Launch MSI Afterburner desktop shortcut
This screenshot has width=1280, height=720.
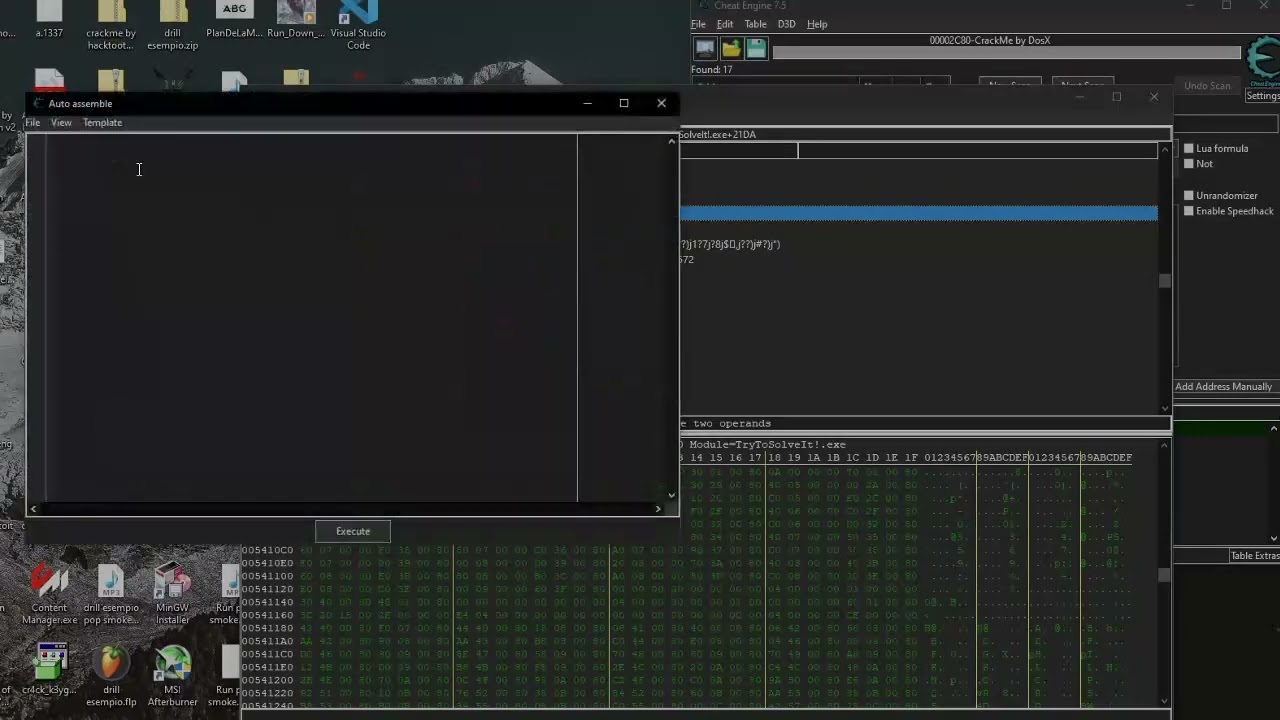pyautogui.click(x=172, y=676)
